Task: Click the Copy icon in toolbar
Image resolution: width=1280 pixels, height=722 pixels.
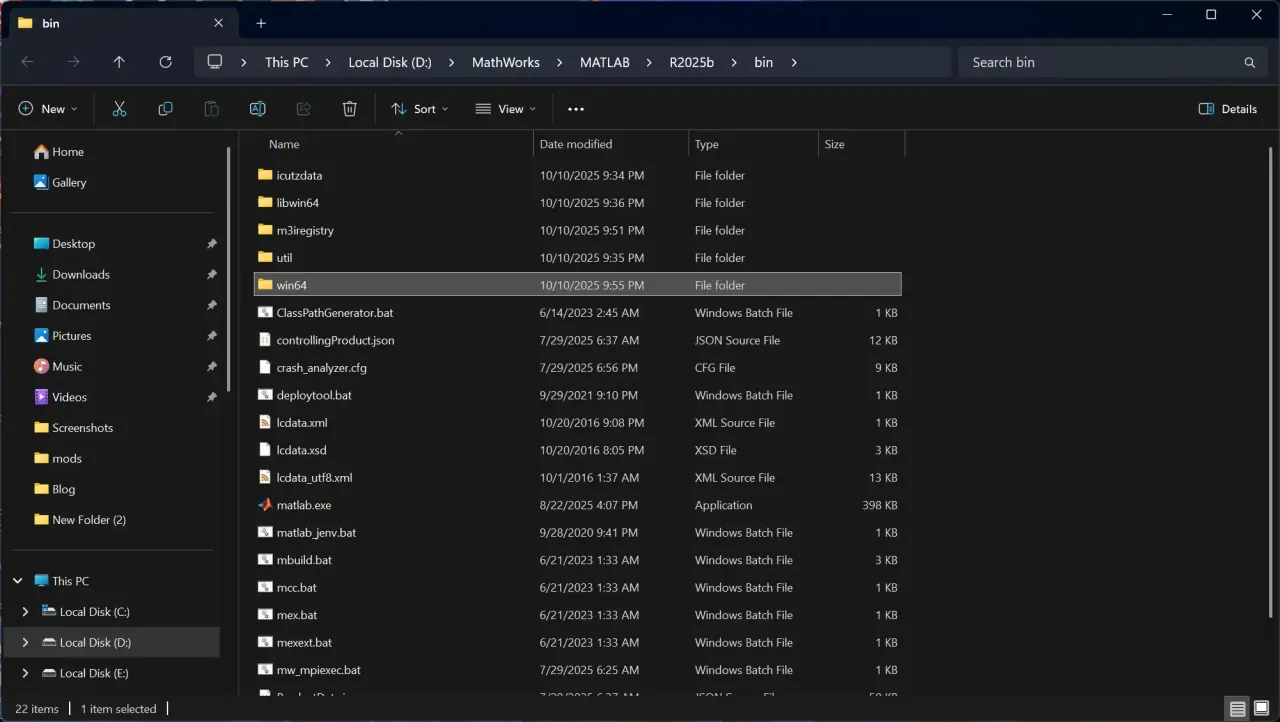Action: pos(166,109)
